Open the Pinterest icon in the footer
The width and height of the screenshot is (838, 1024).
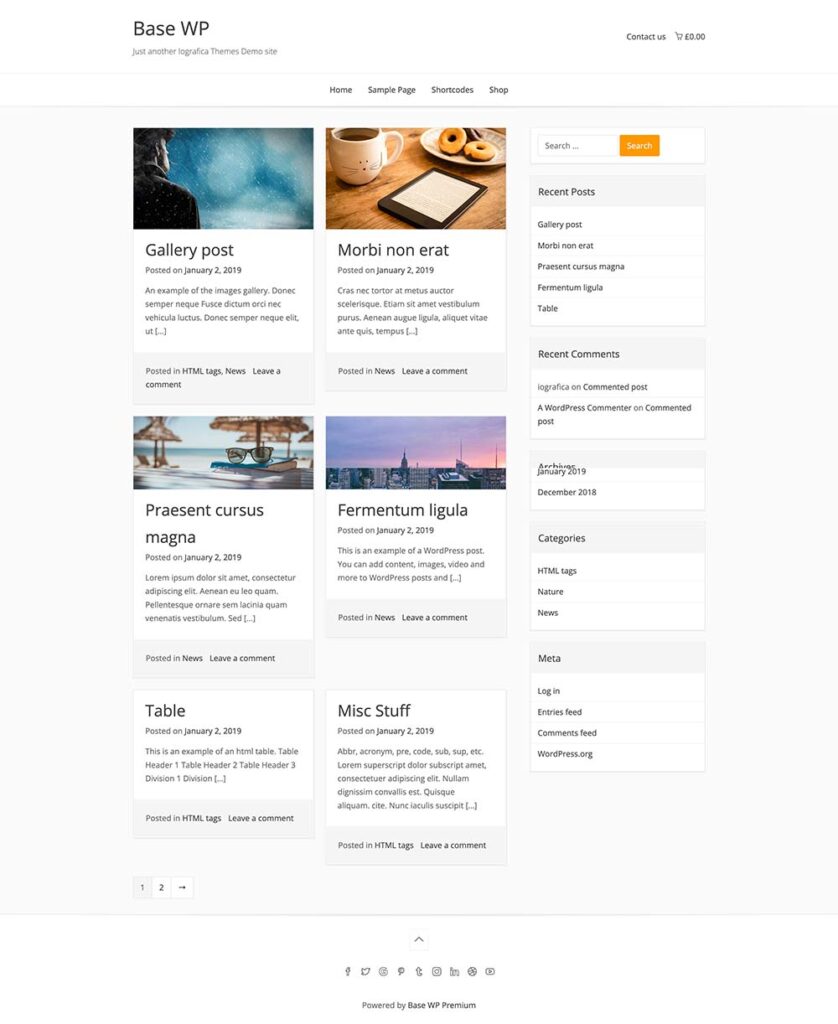tap(401, 971)
